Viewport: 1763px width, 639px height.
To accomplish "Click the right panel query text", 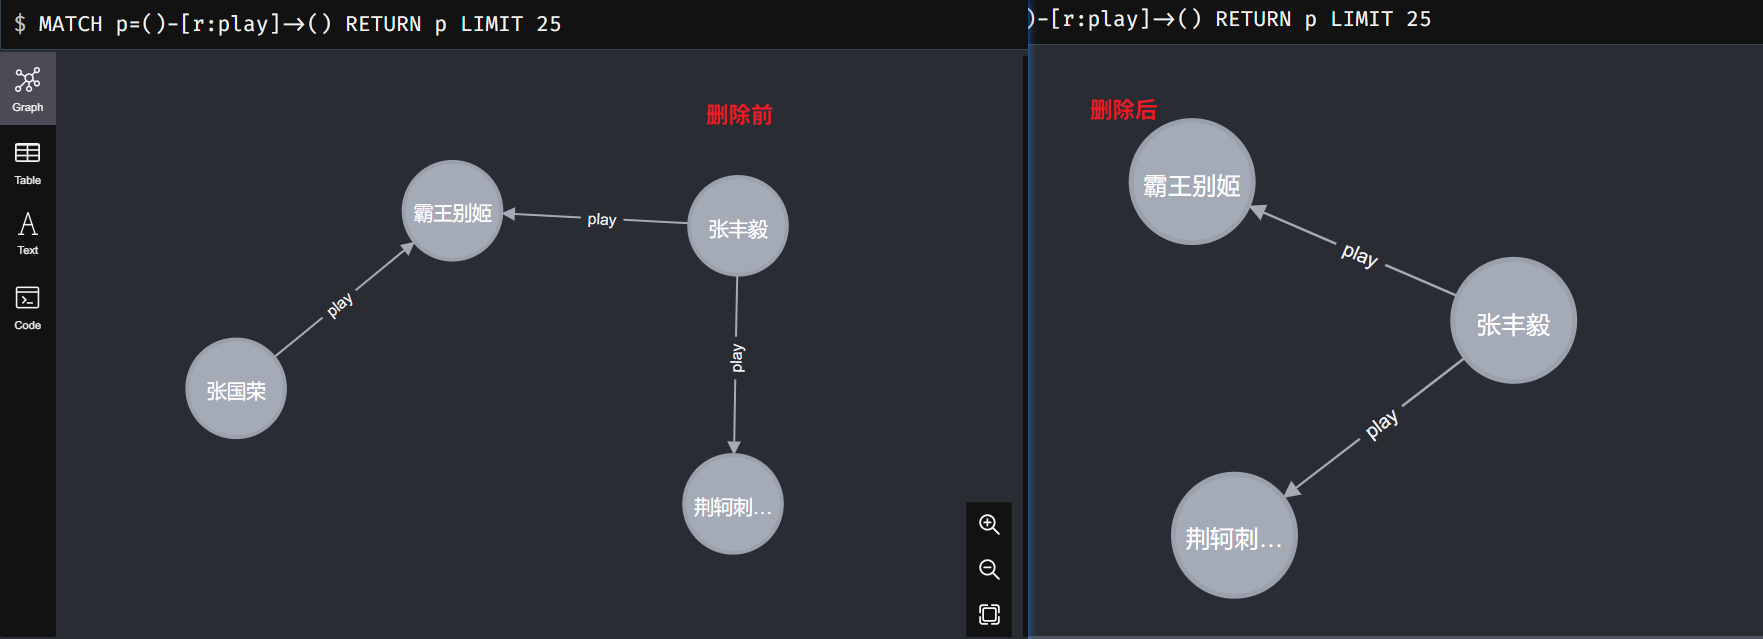I will click(1231, 19).
